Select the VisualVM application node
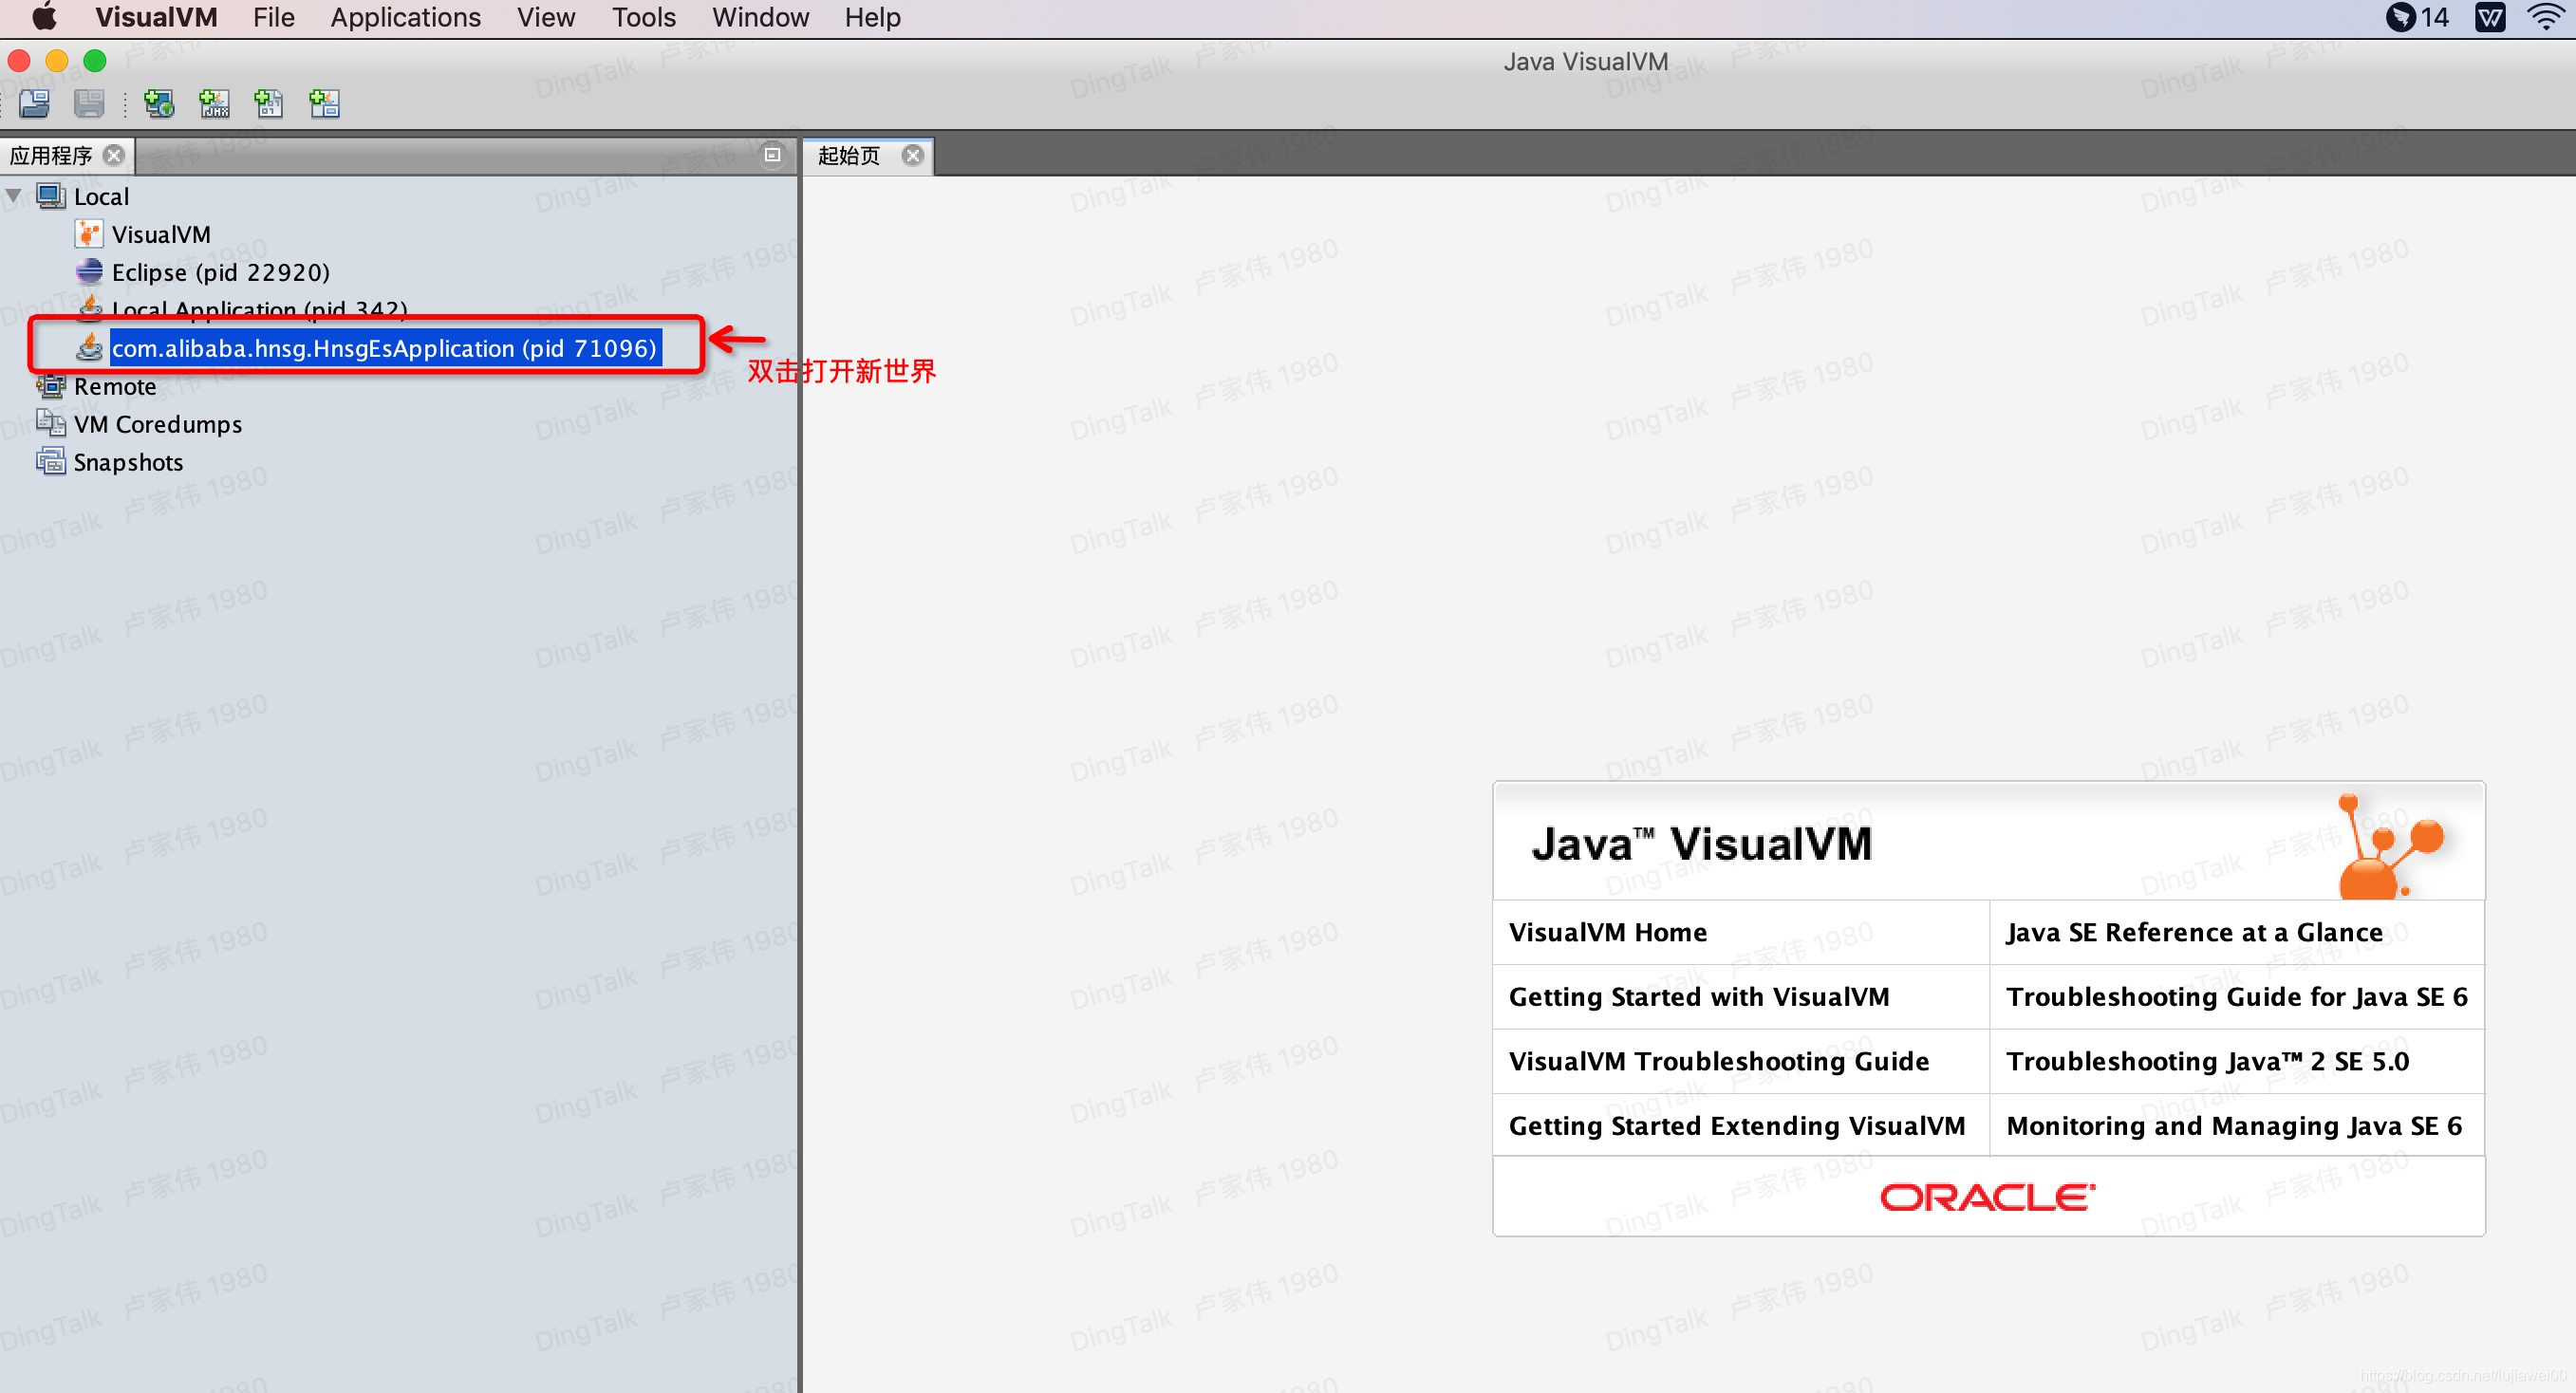The width and height of the screenshot is (2576, 1393). pyautogui.click(x=160, y=234)
